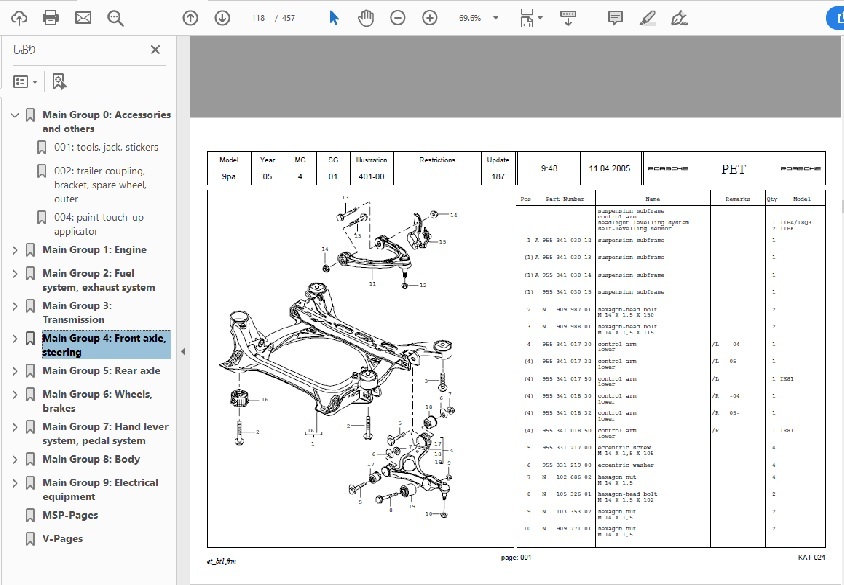
Task: Open bookmark 002: trailer coupling
Action: 100,185
